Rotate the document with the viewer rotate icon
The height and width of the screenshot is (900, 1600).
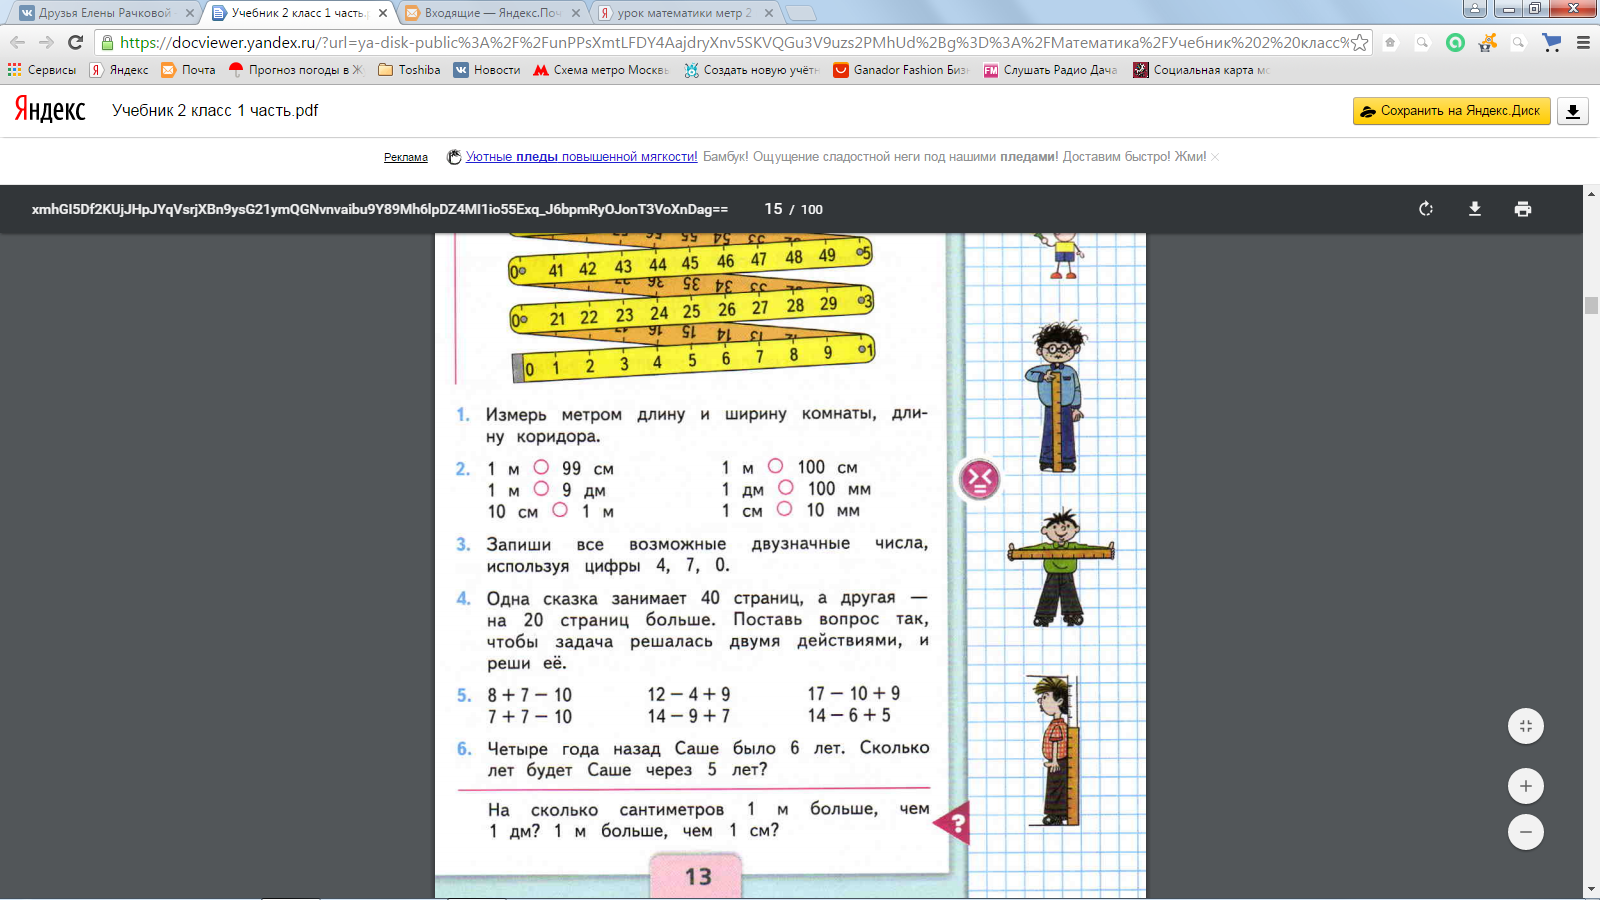(1426, 209)
